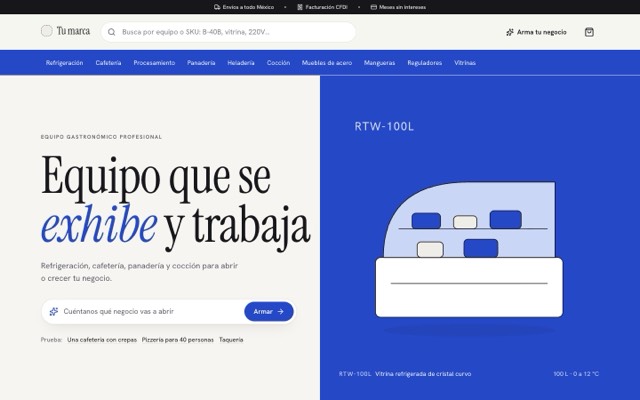The width and height of the screenshot is (640, 400).
Task: Click the truck icon for Envíos a todo México
Action: point(217,7)
